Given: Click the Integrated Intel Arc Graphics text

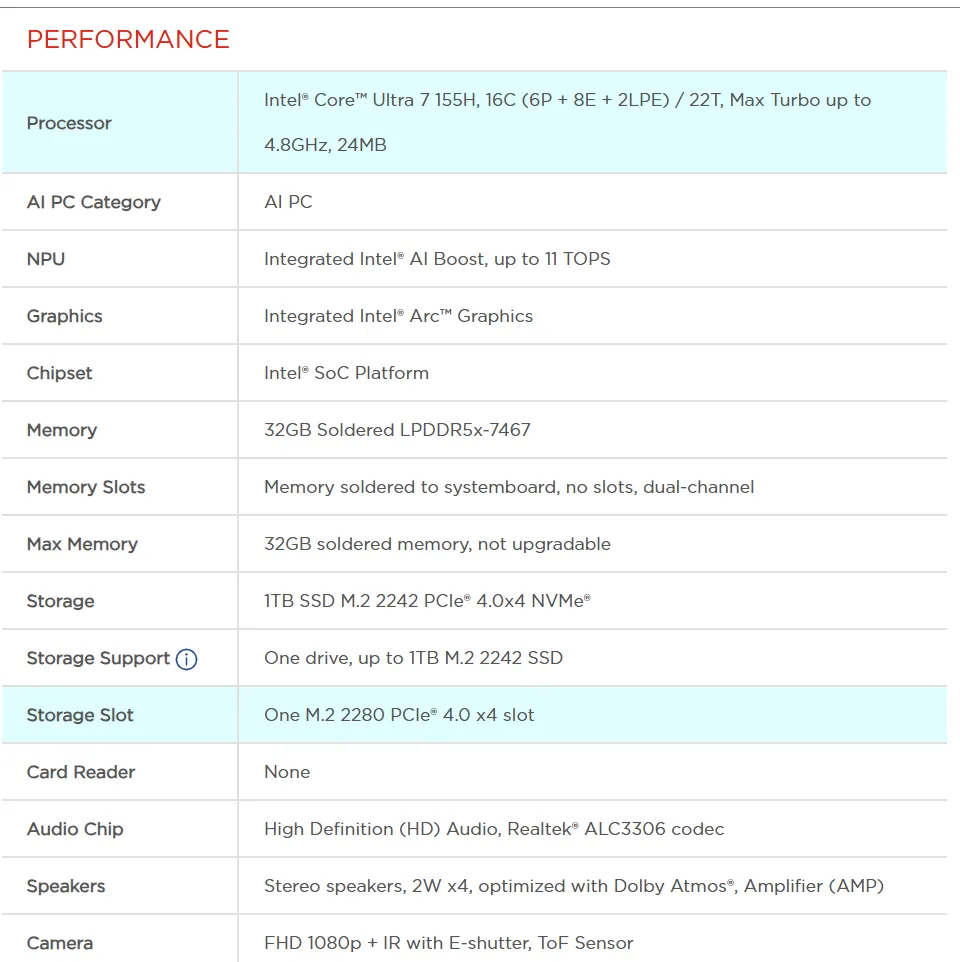Looking at the screenshot, I should coord(399,316).
